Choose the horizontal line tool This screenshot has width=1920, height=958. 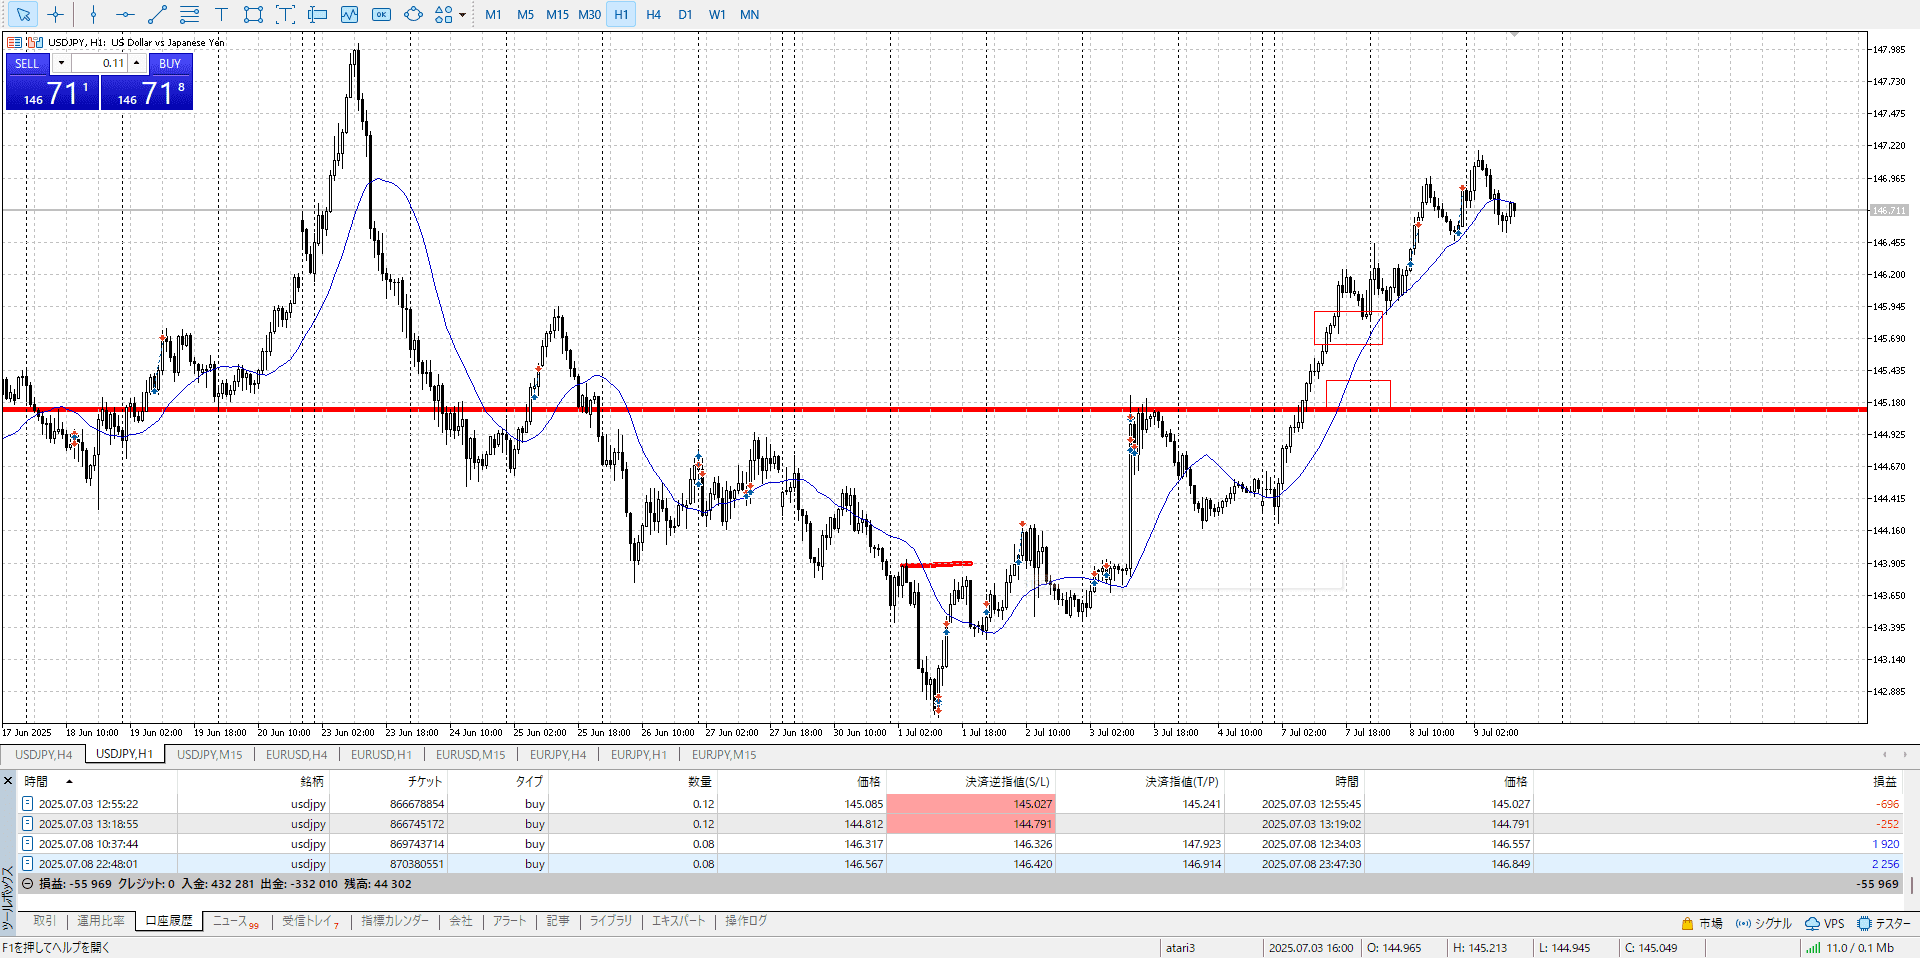click(125, 14)
